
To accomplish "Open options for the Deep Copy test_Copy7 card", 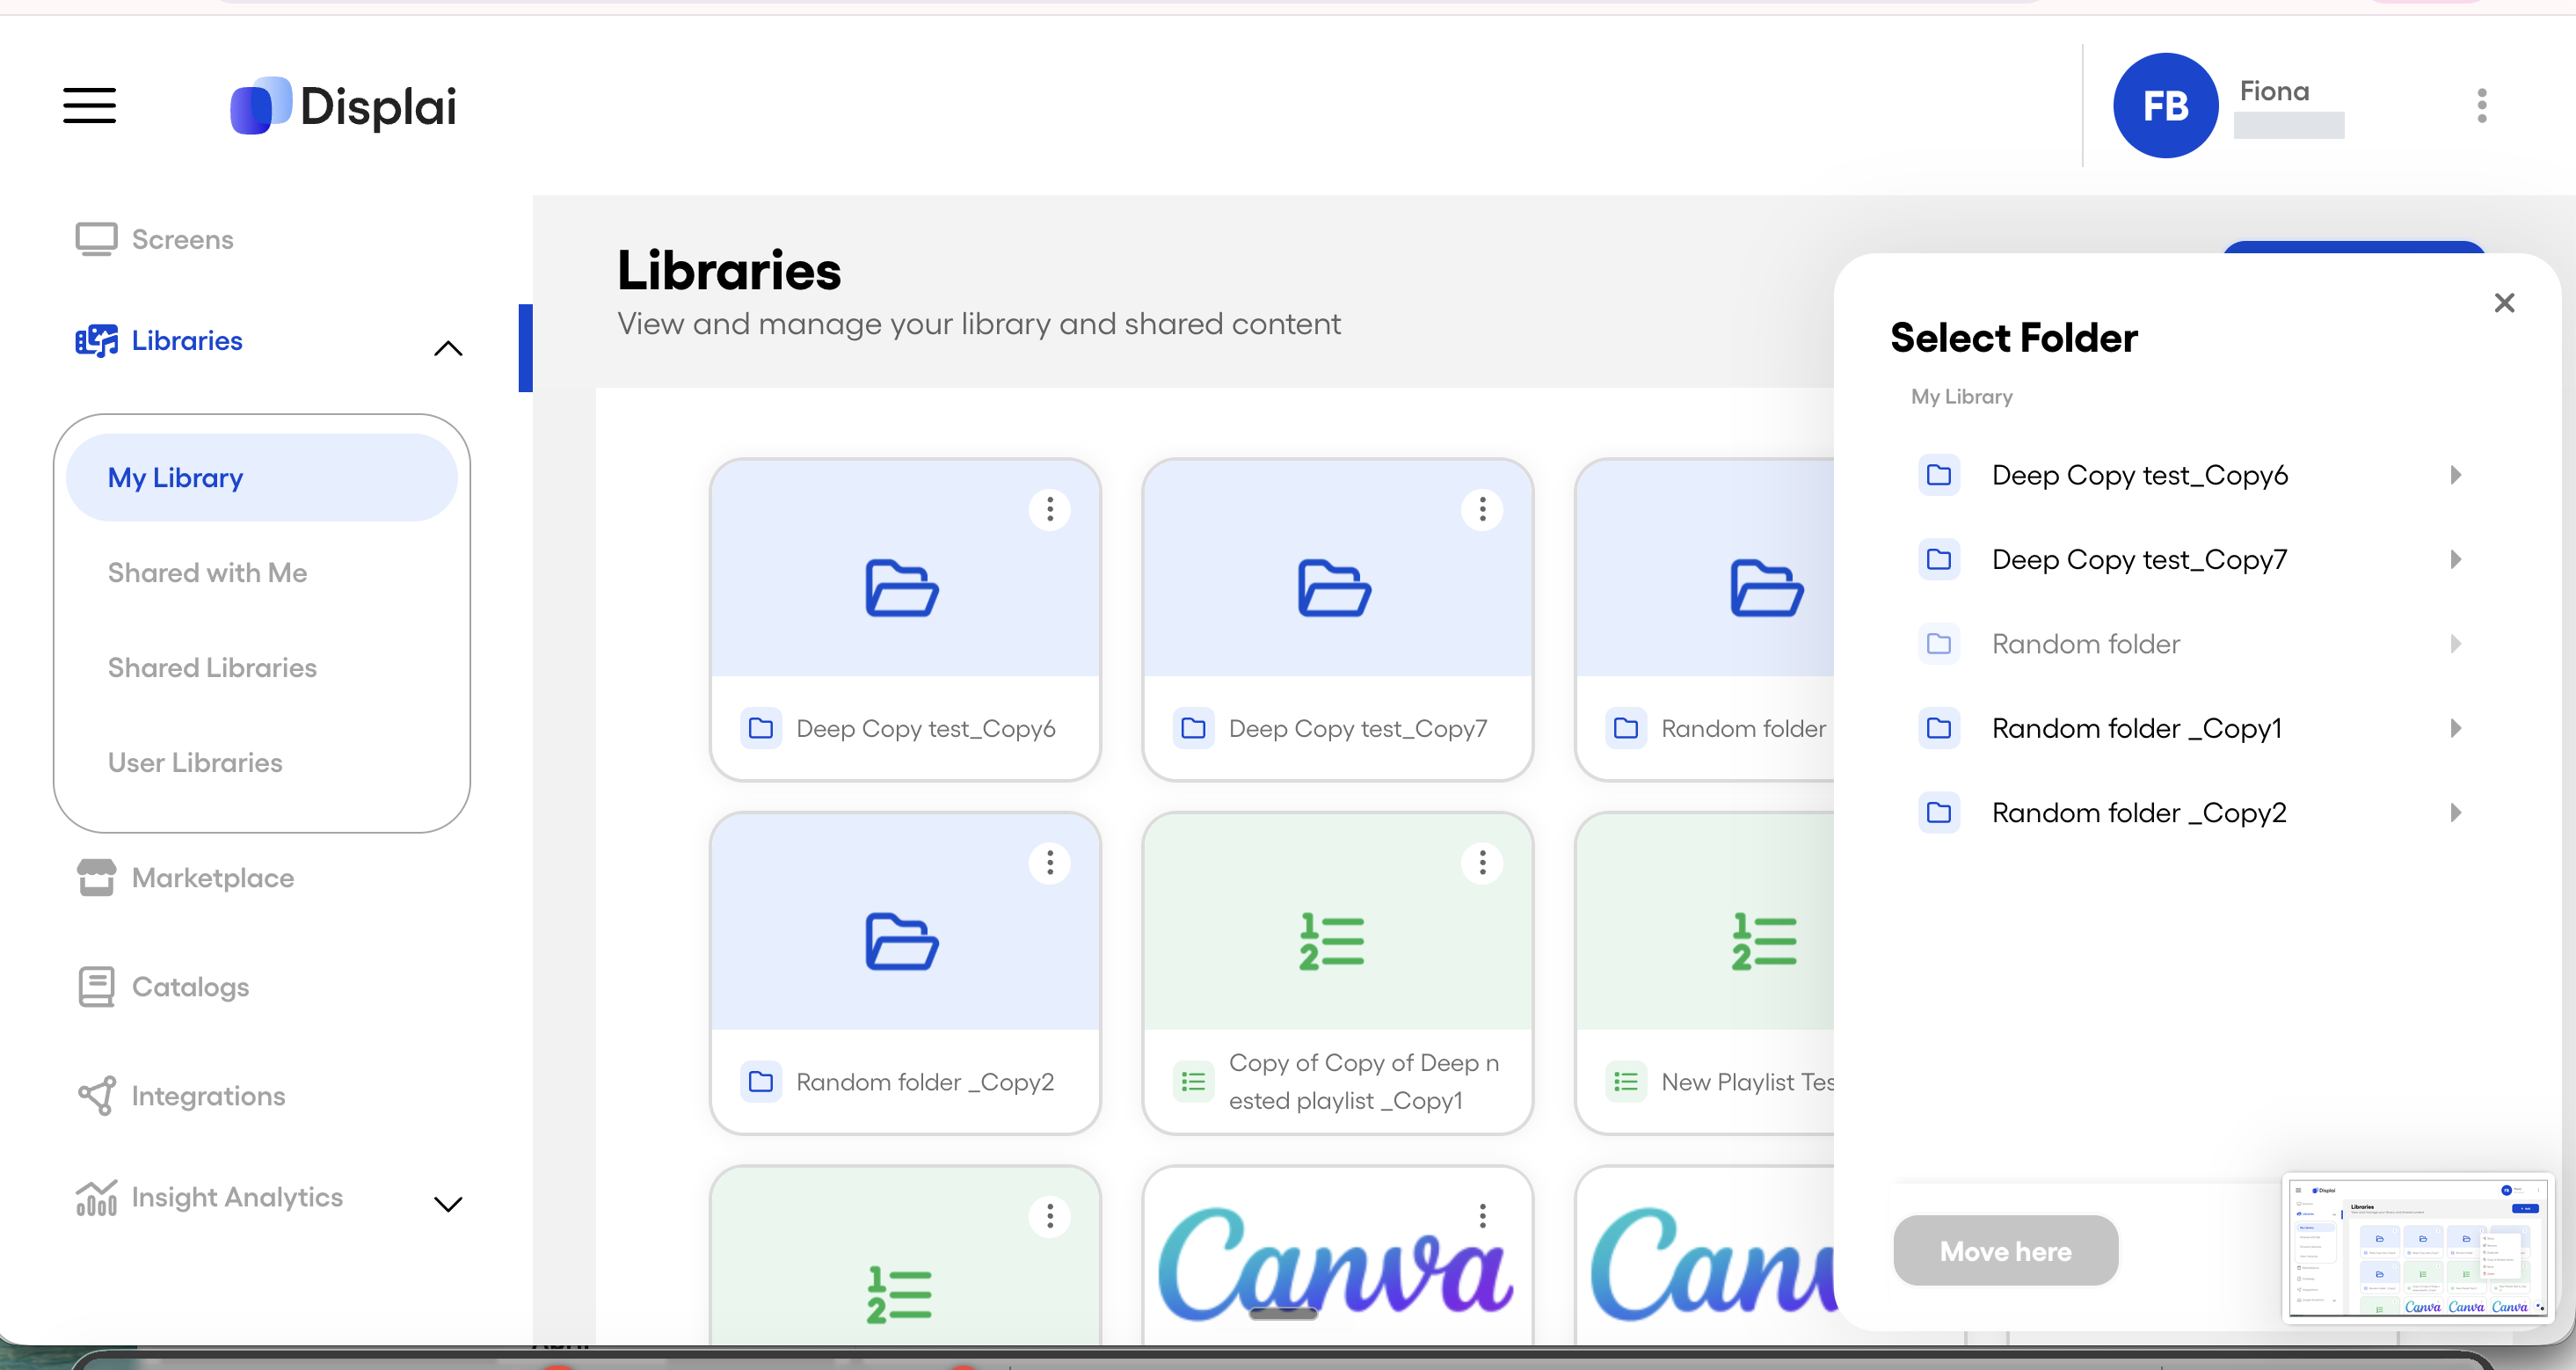I will [1482, 510].
